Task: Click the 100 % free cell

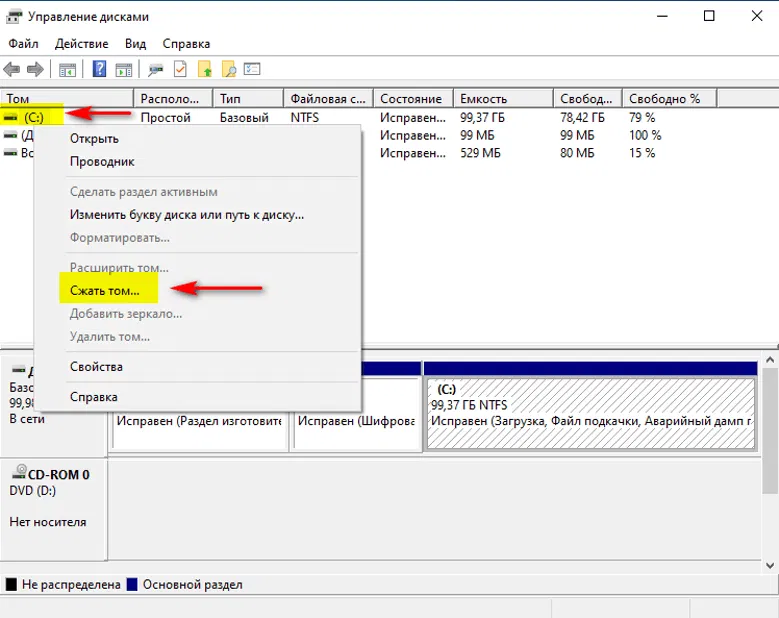Action: [645, 135]
